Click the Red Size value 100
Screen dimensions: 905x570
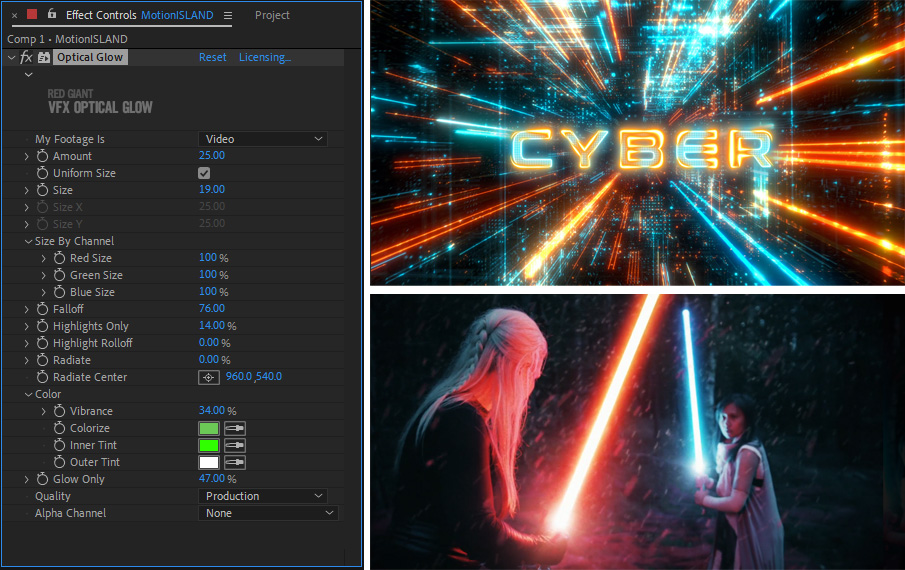208,257
